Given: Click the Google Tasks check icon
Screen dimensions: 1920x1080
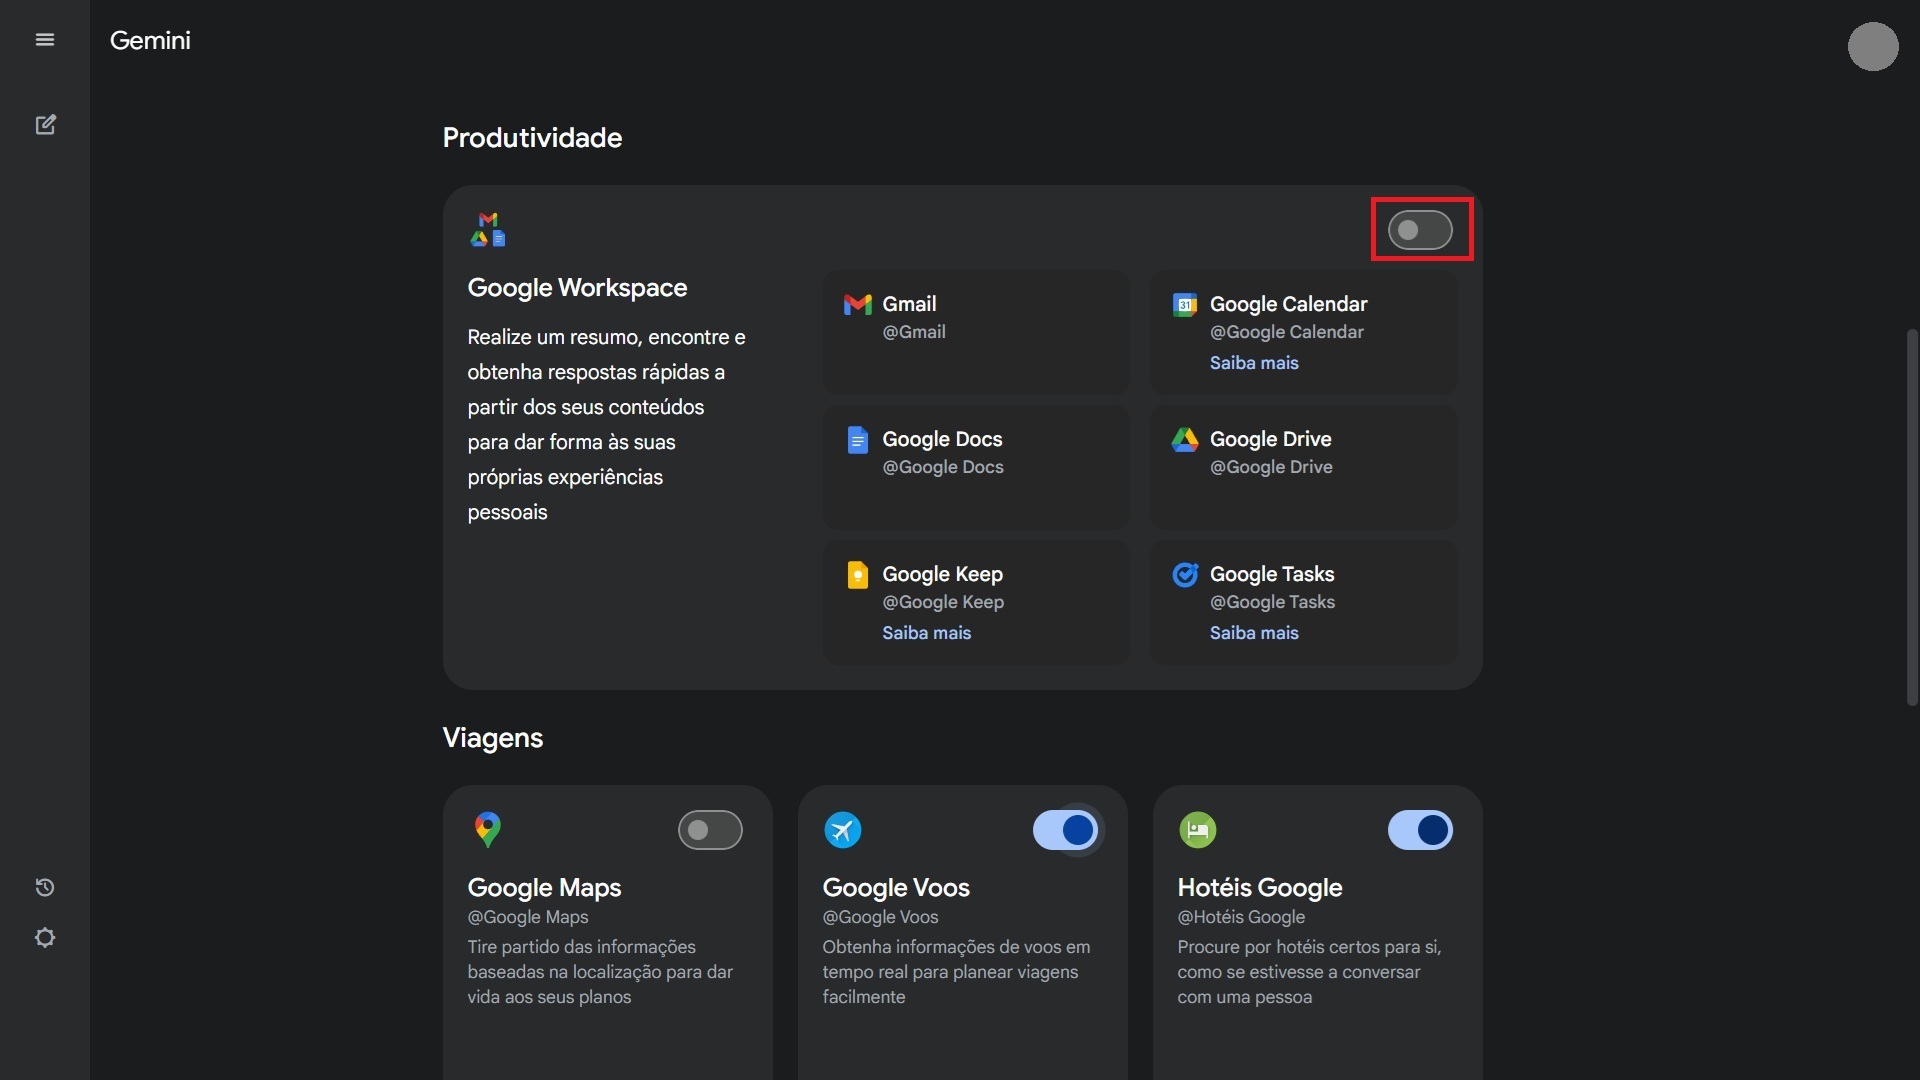Looking at the screenshot, I should [1185, 574].
